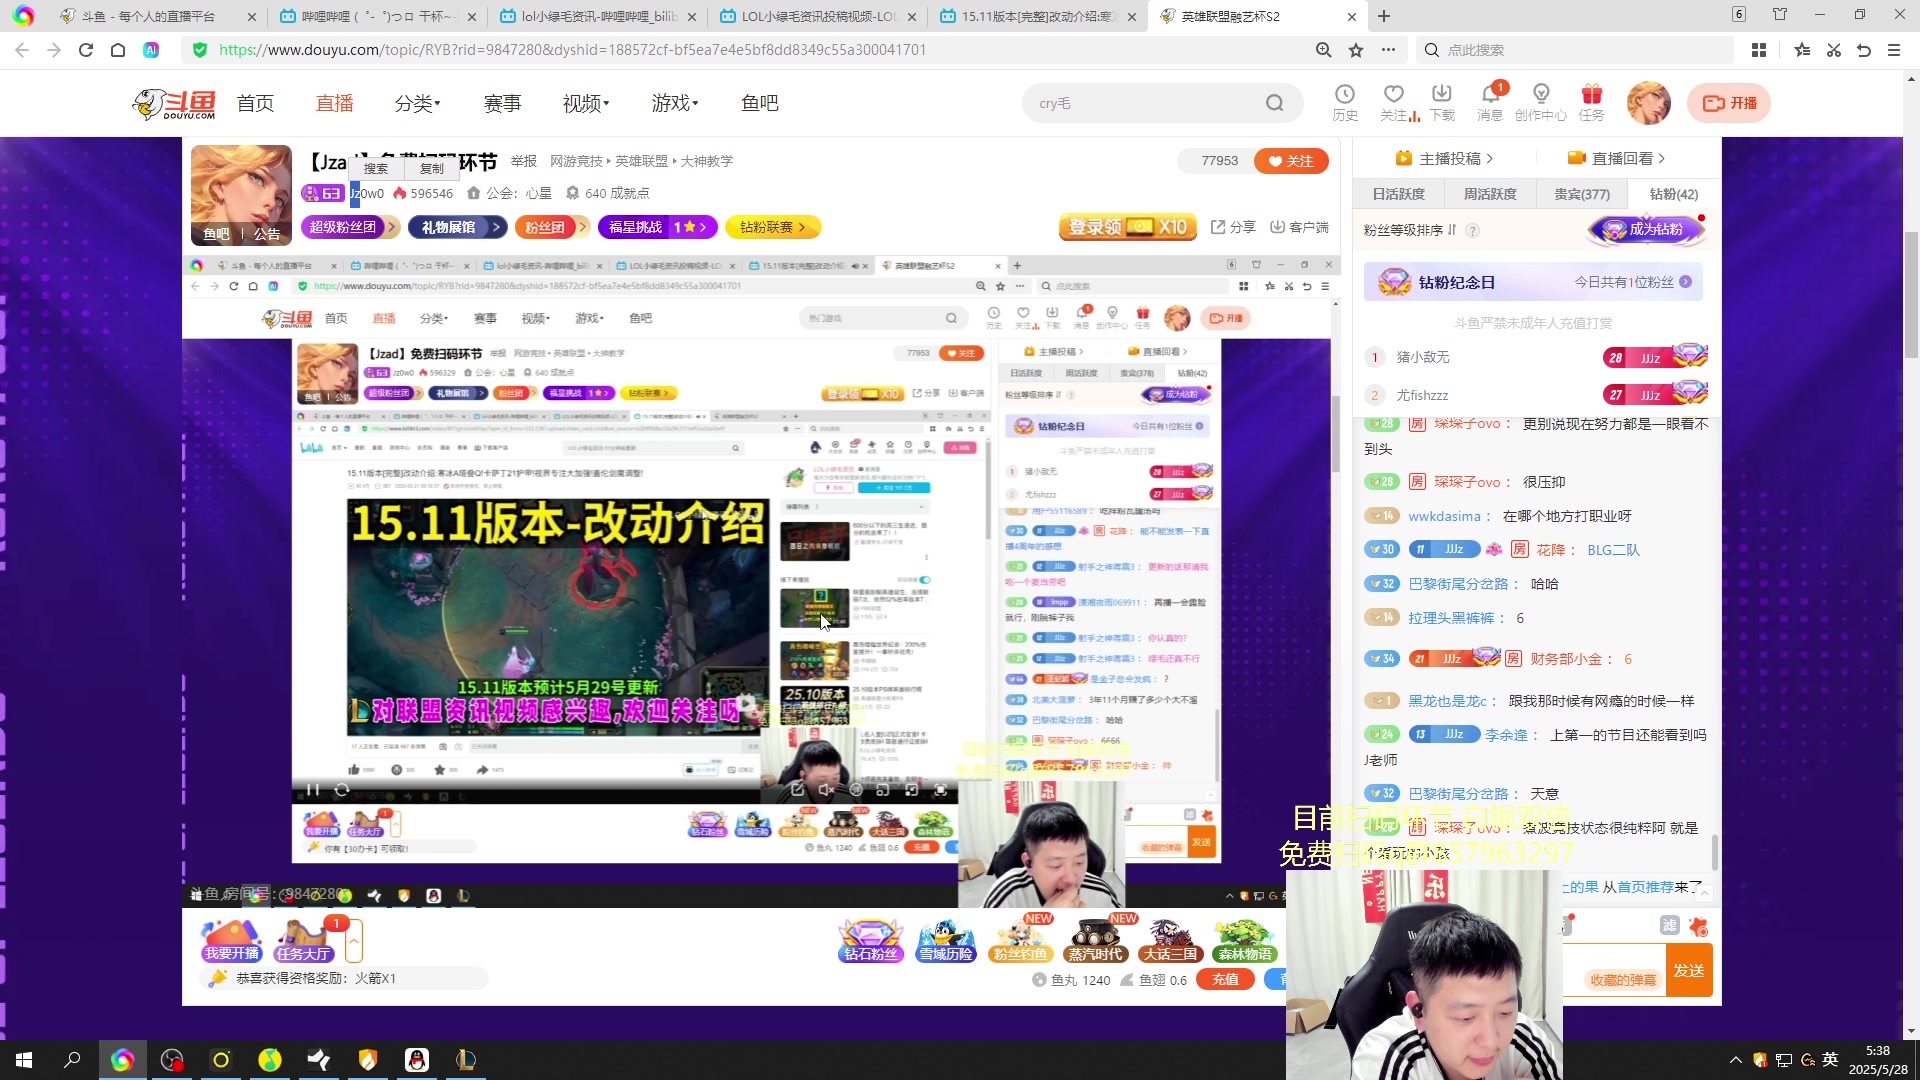Follow the streamer with 关注 button
This screenshot has height=1080, width=1920.
(x=1291, y=161)
